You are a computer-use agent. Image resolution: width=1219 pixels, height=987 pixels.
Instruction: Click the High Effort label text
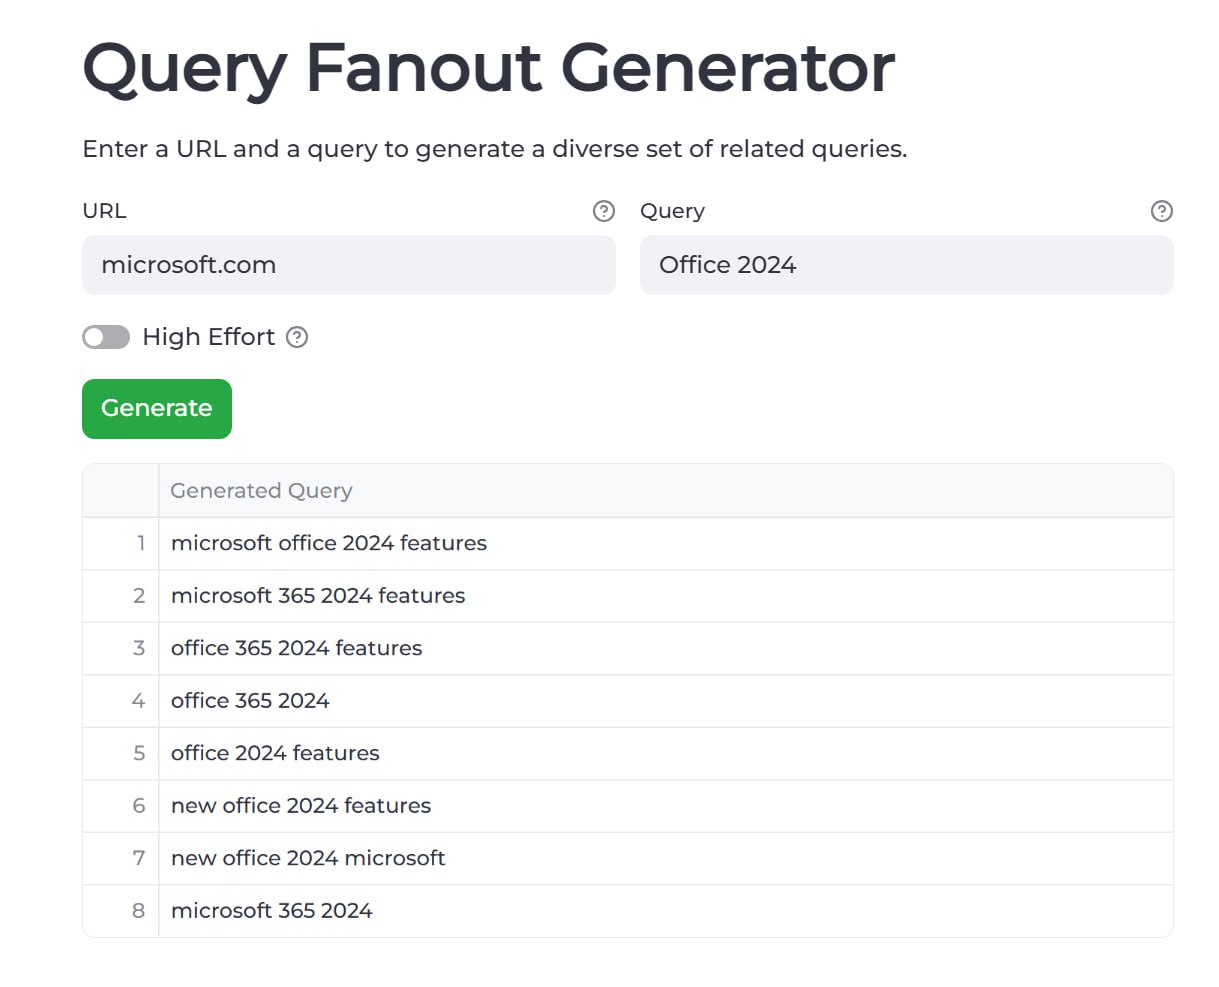[x=208, y=337]
